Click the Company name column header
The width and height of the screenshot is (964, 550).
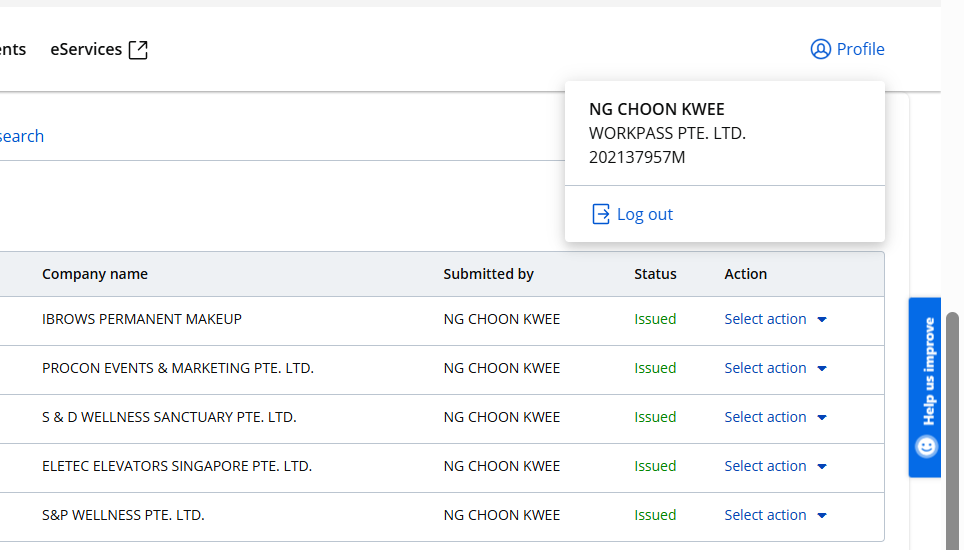click(x=95, y=274)
